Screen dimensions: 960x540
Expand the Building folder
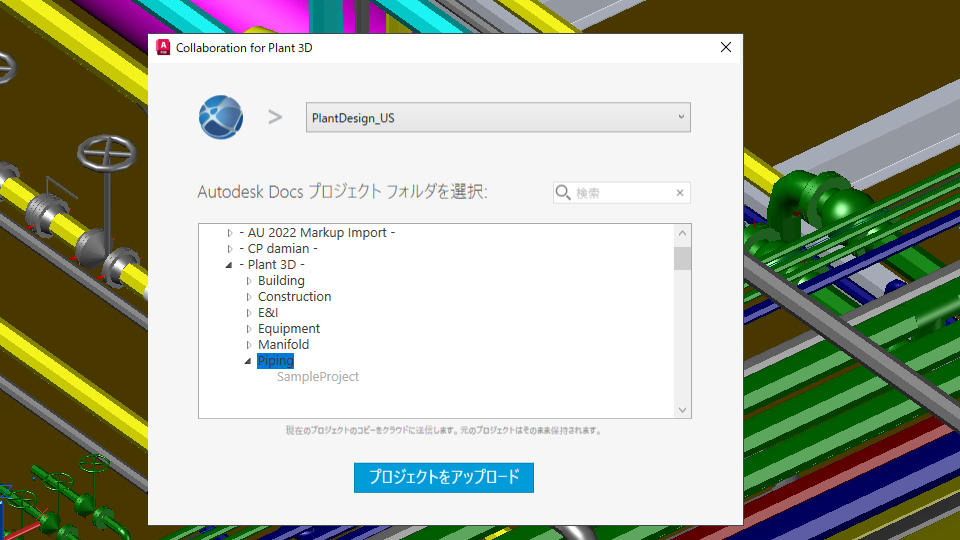point(249,281)
